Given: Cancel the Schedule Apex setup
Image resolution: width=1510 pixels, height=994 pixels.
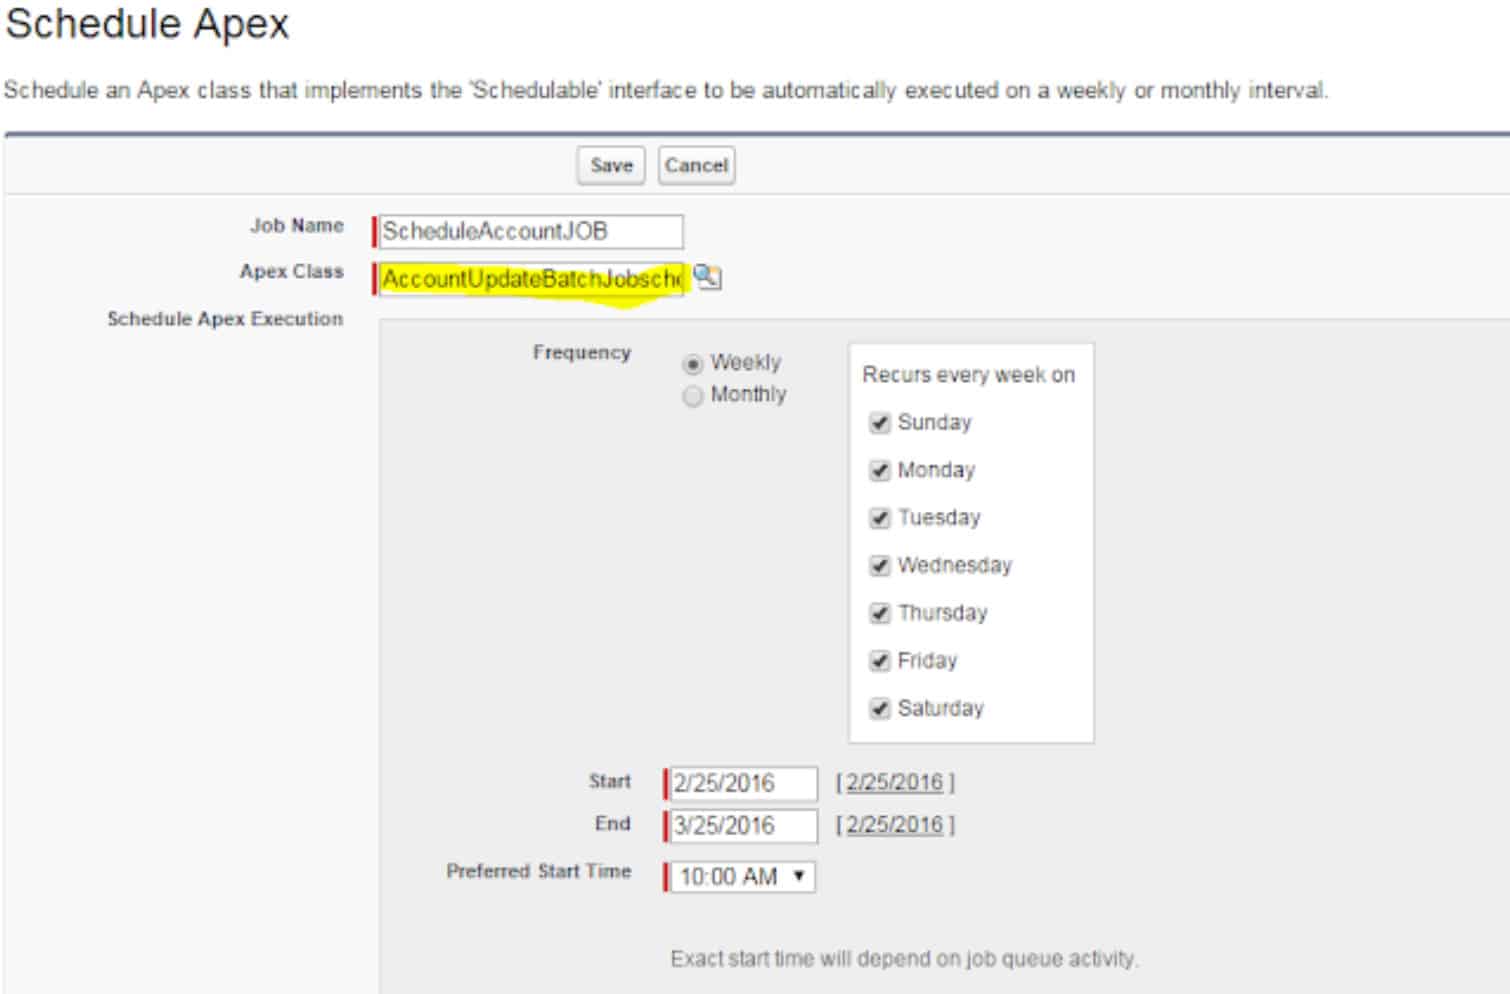Looking at the screenshot, I should (696, 165).
